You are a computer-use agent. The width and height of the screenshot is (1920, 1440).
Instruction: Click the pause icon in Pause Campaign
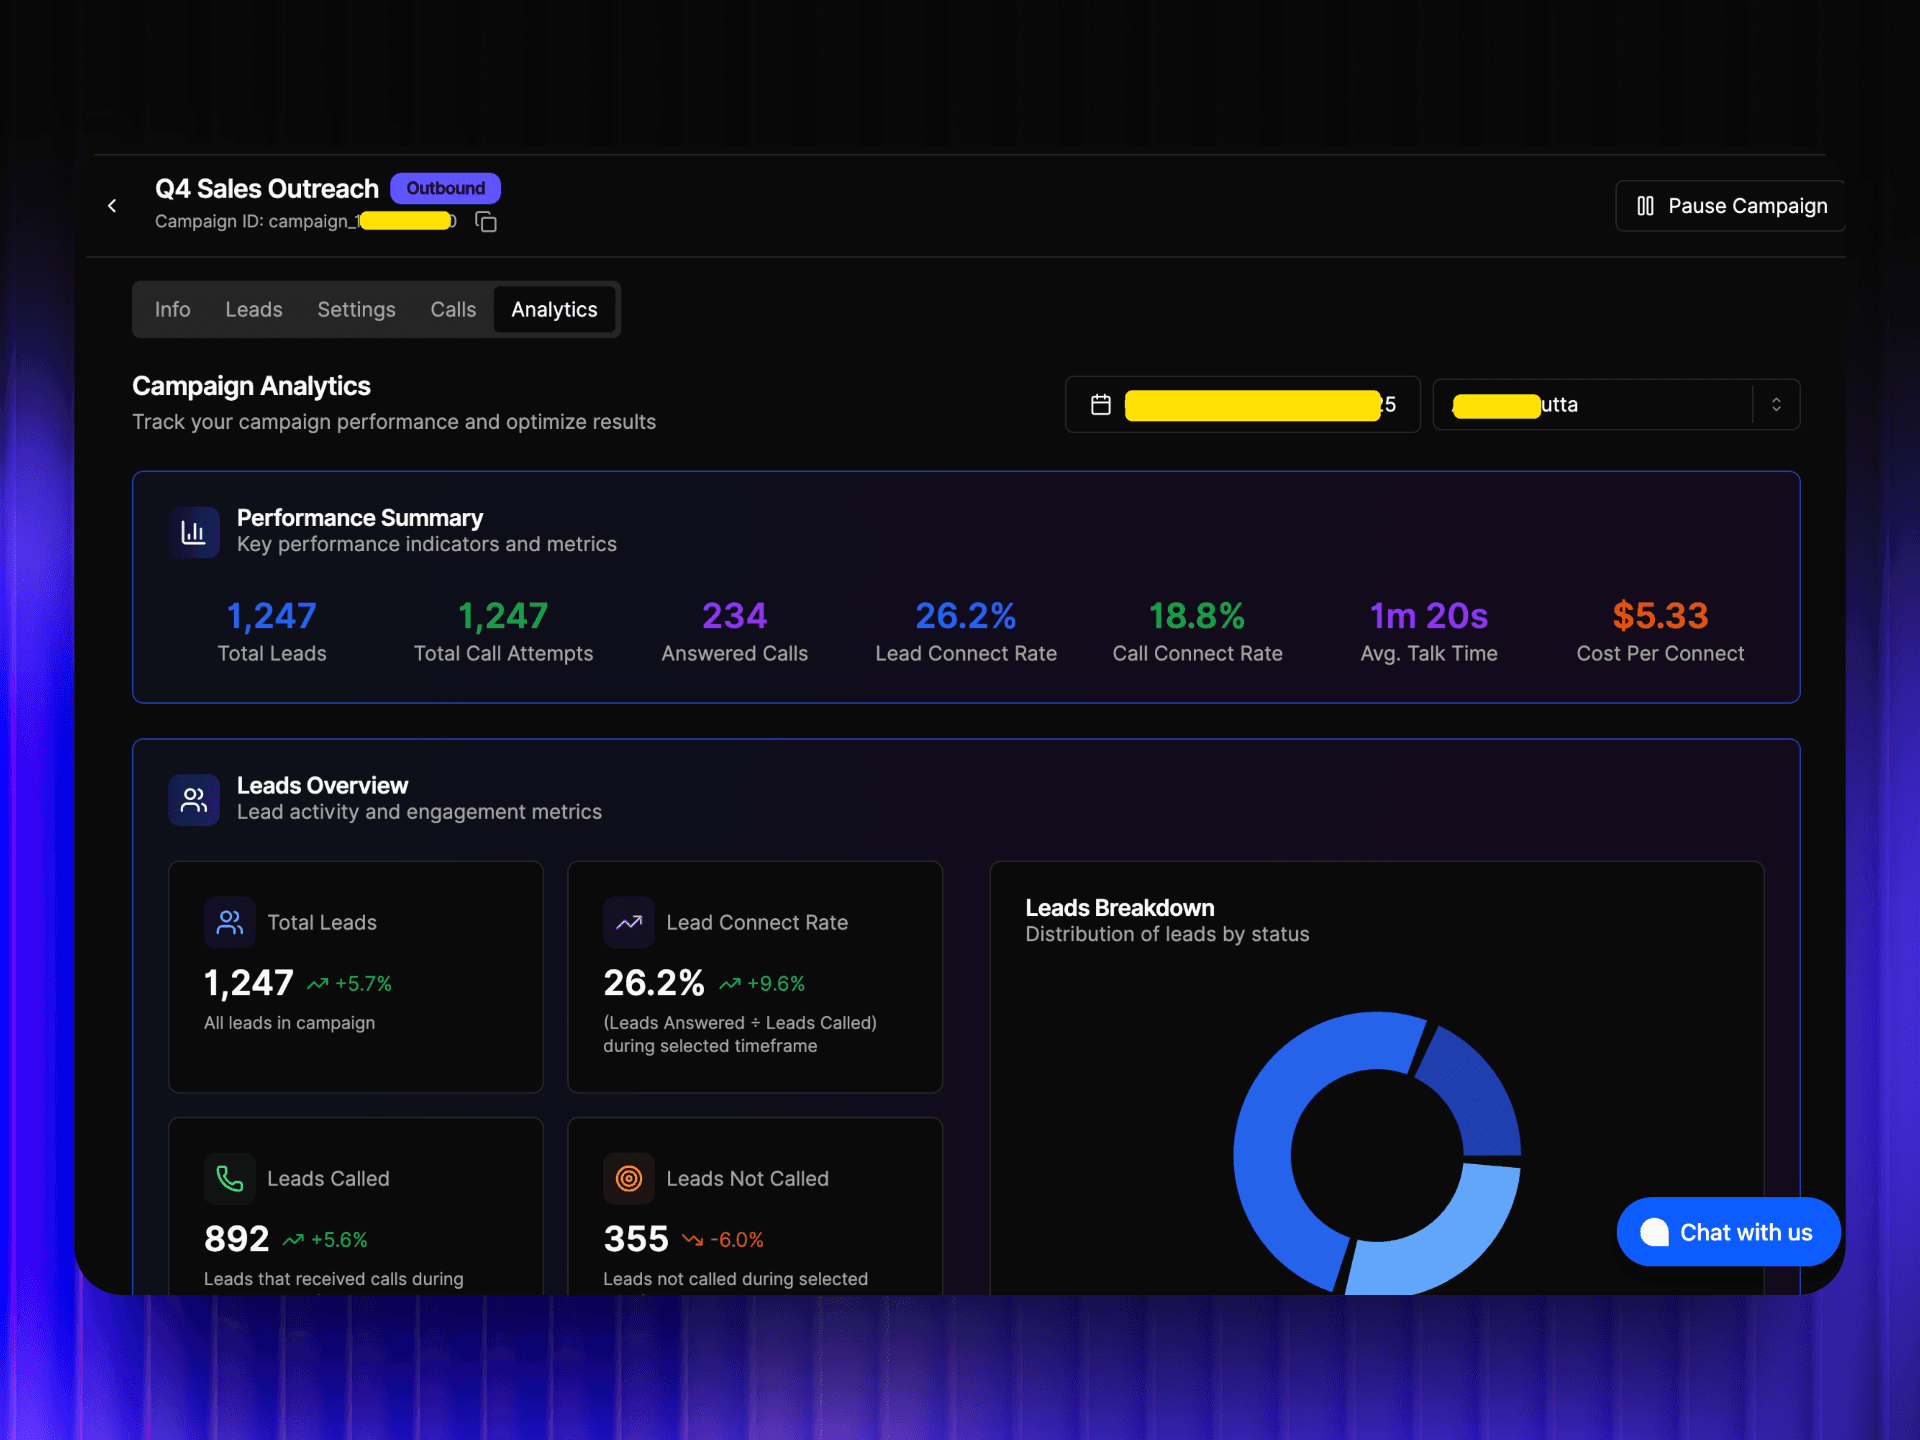pyautogui.click(x=1645, y=206)
